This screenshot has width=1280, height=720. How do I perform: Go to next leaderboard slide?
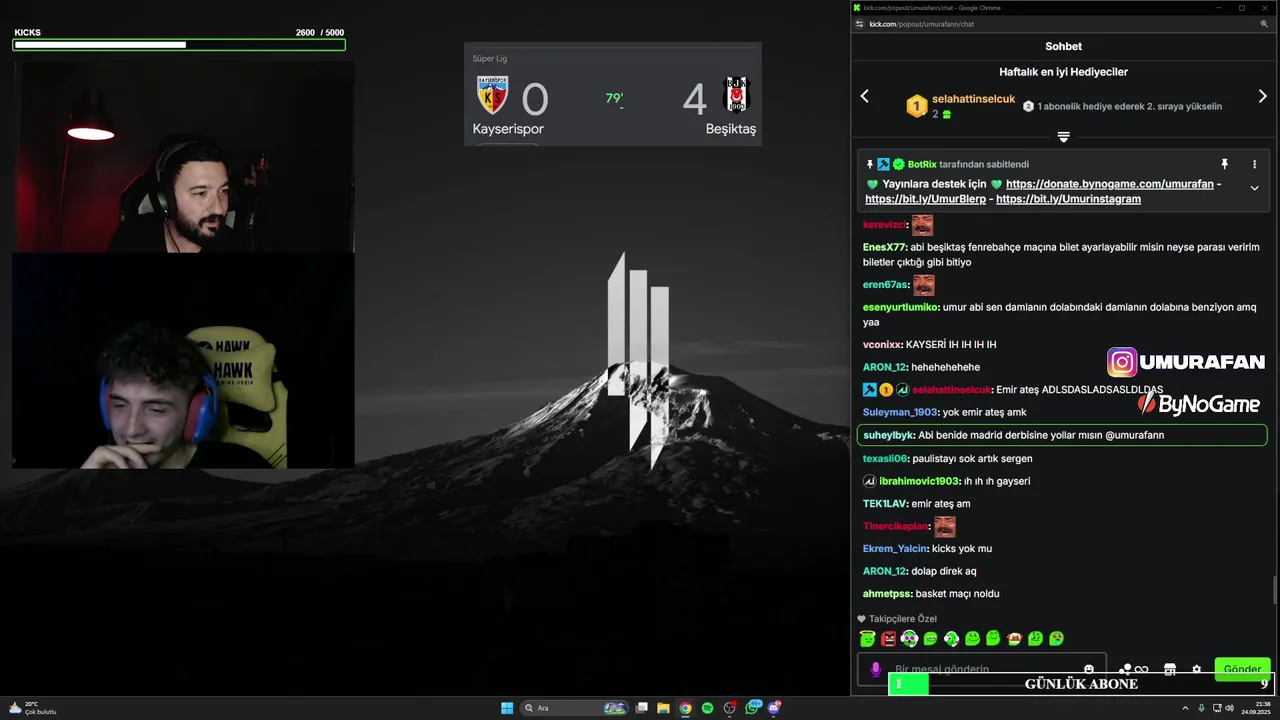point(1262,96)
